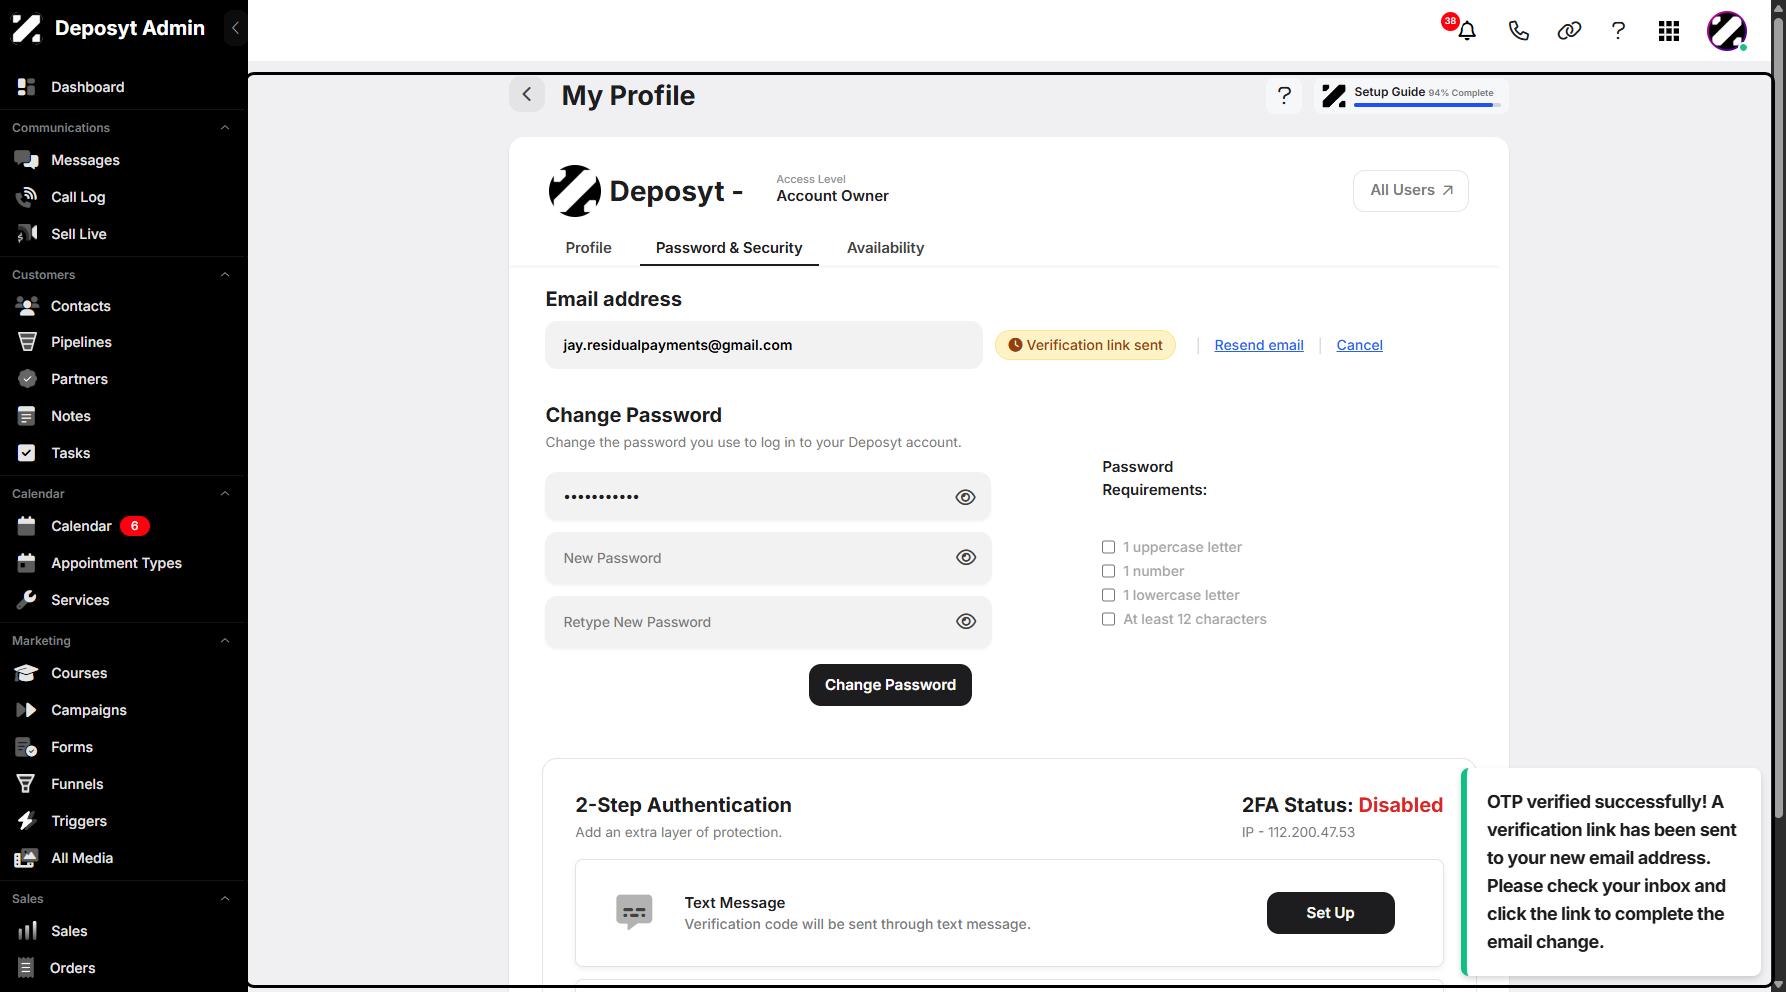Cancel the email change
The height and width of the screenshot is (992, 1786).
[x=1359, y=345]
